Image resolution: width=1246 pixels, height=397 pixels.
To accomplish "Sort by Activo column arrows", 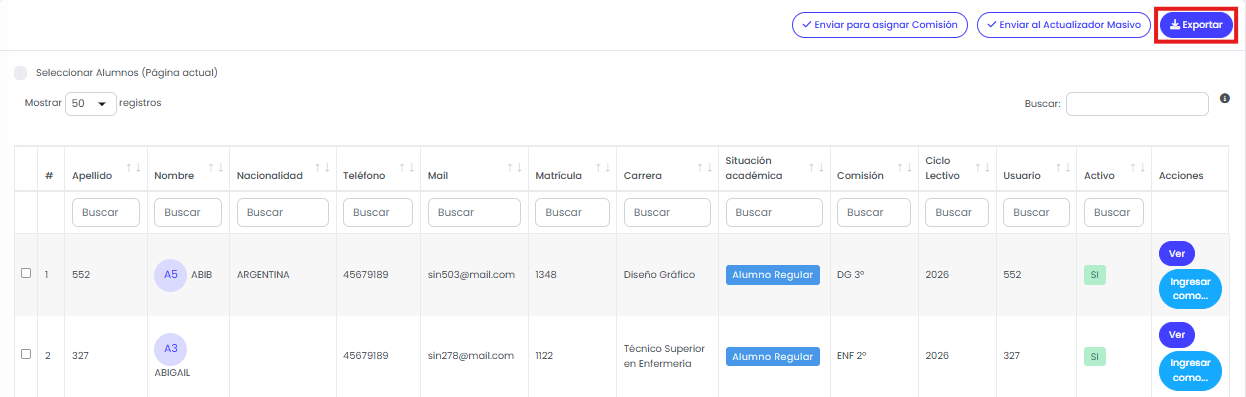I will pos(1137,168).
